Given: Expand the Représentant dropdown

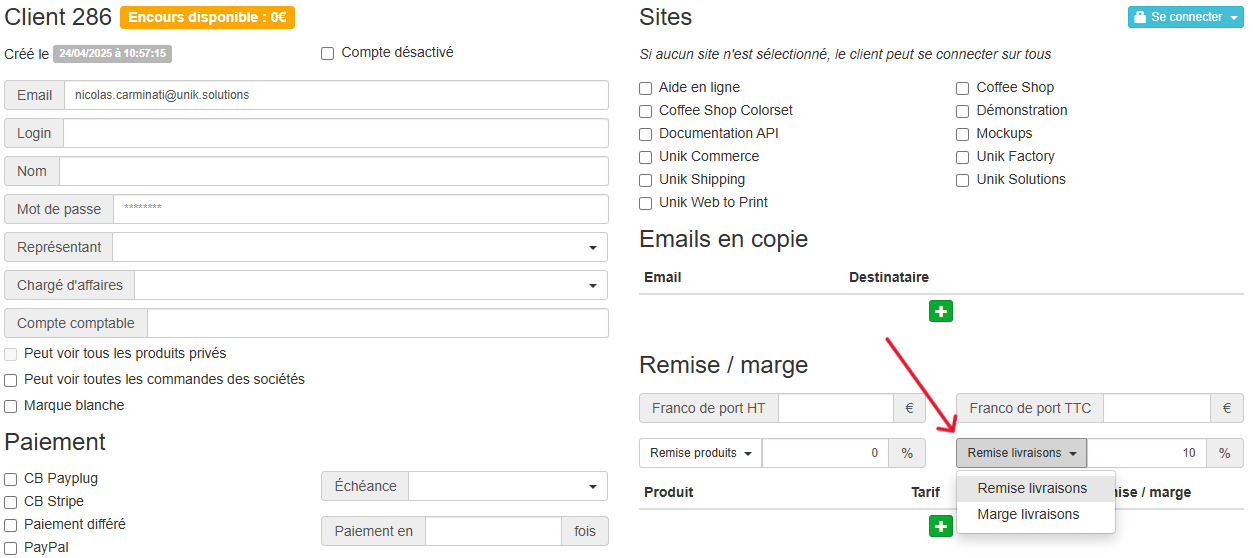Looking at the screenshot, I should click(x=359, y=247).
